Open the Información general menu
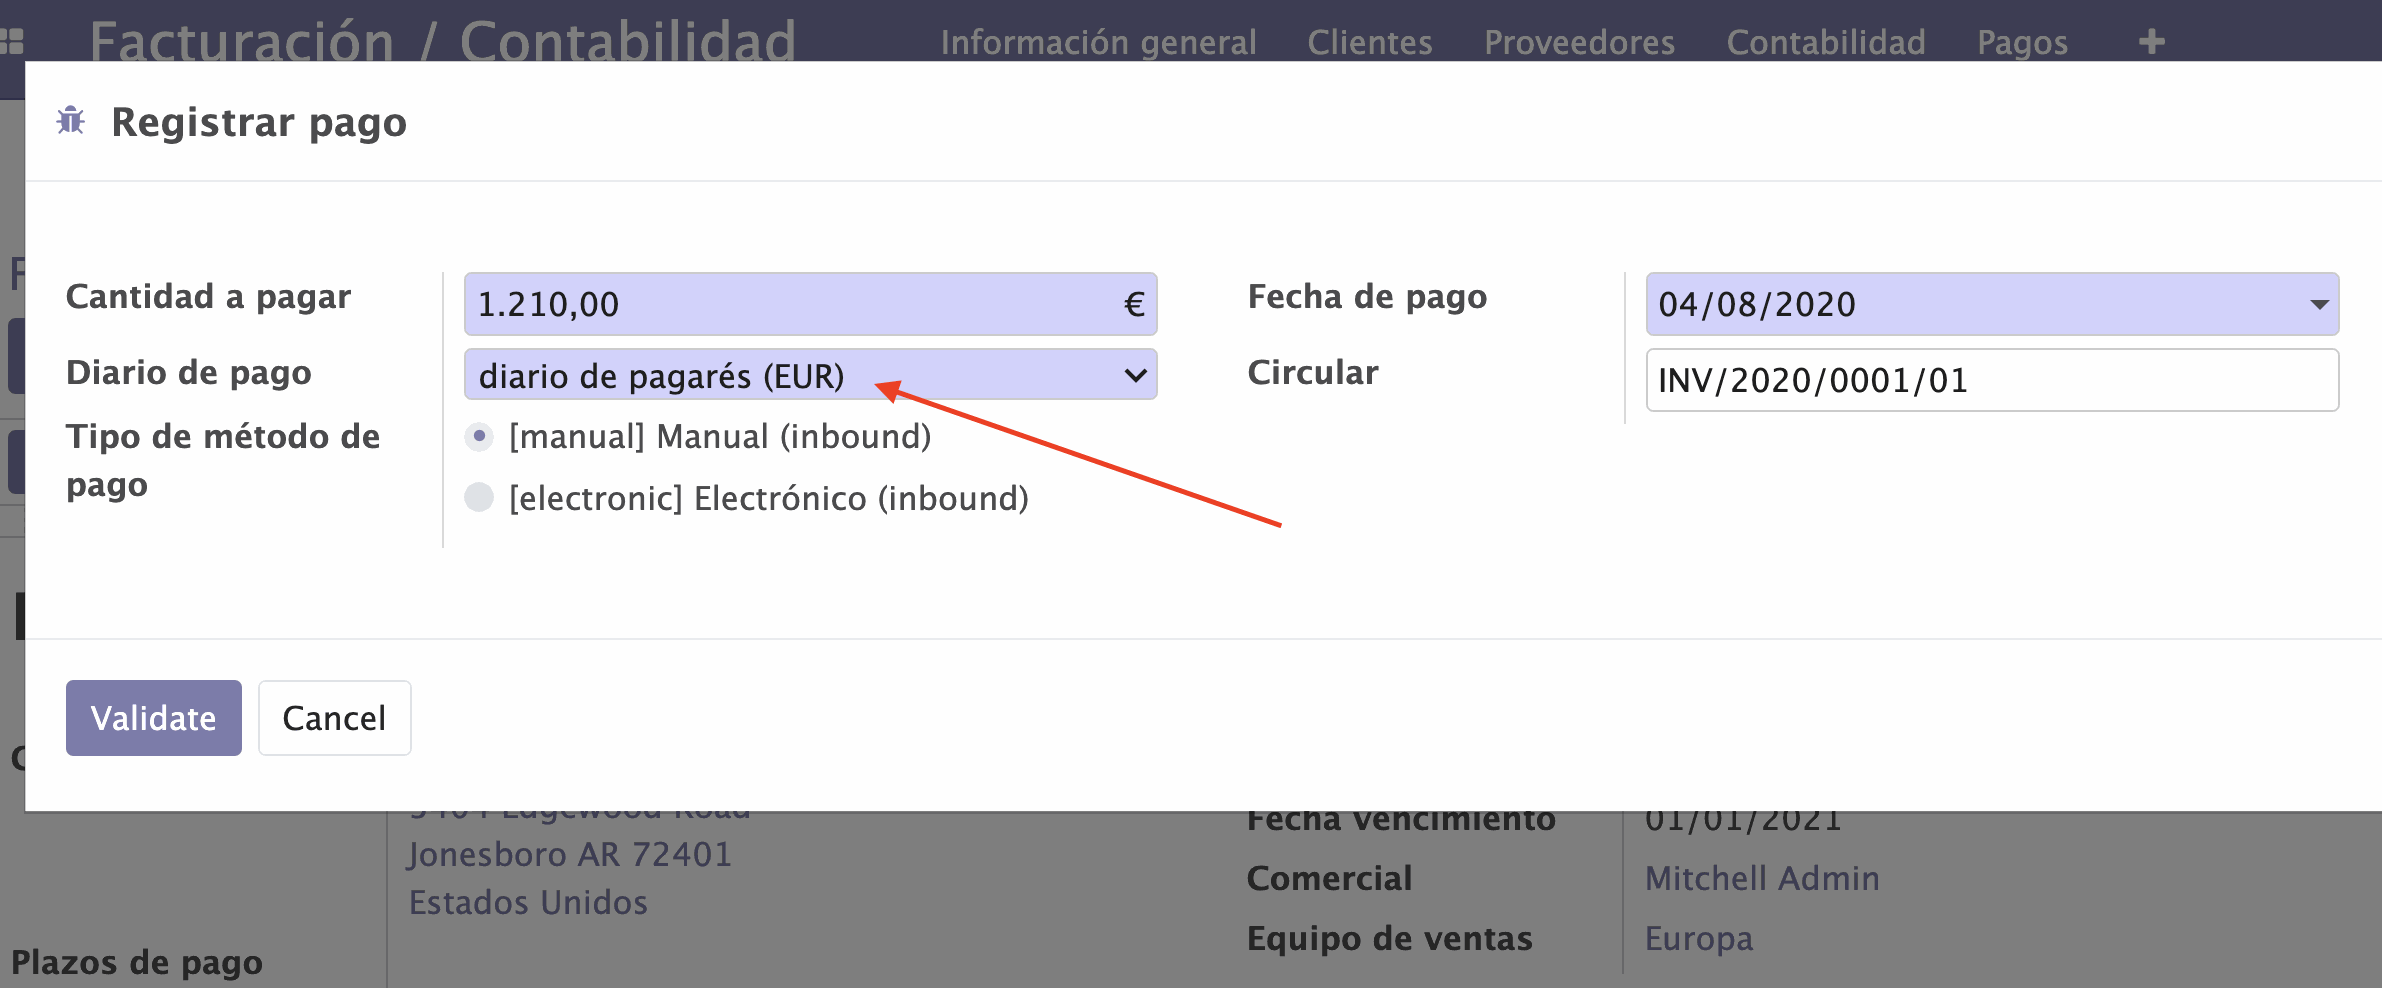 click(x=1098, y=42)
